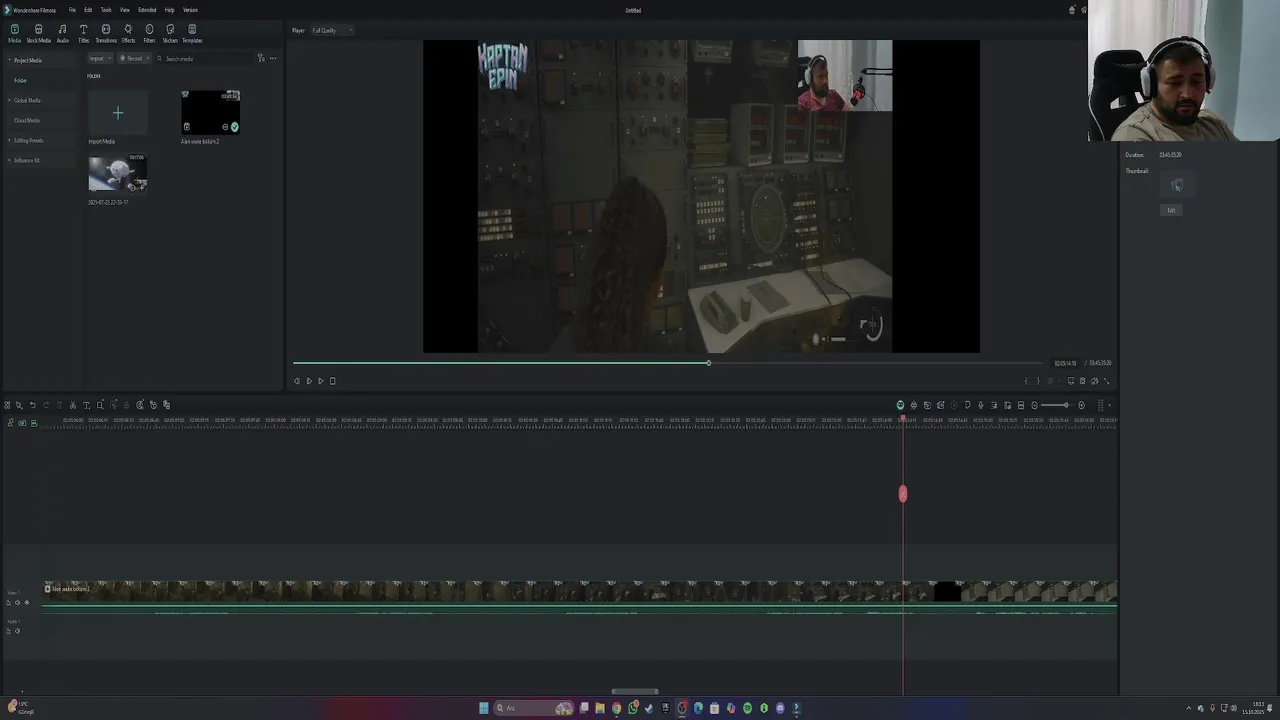
Task: Click the preview progress bar handle
Action: [708, 363]
